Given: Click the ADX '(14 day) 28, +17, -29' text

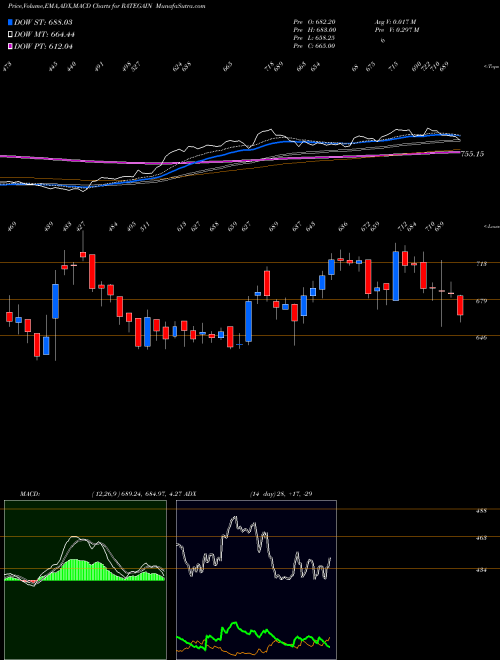Looking at the screenshot, I should point(281,493).
